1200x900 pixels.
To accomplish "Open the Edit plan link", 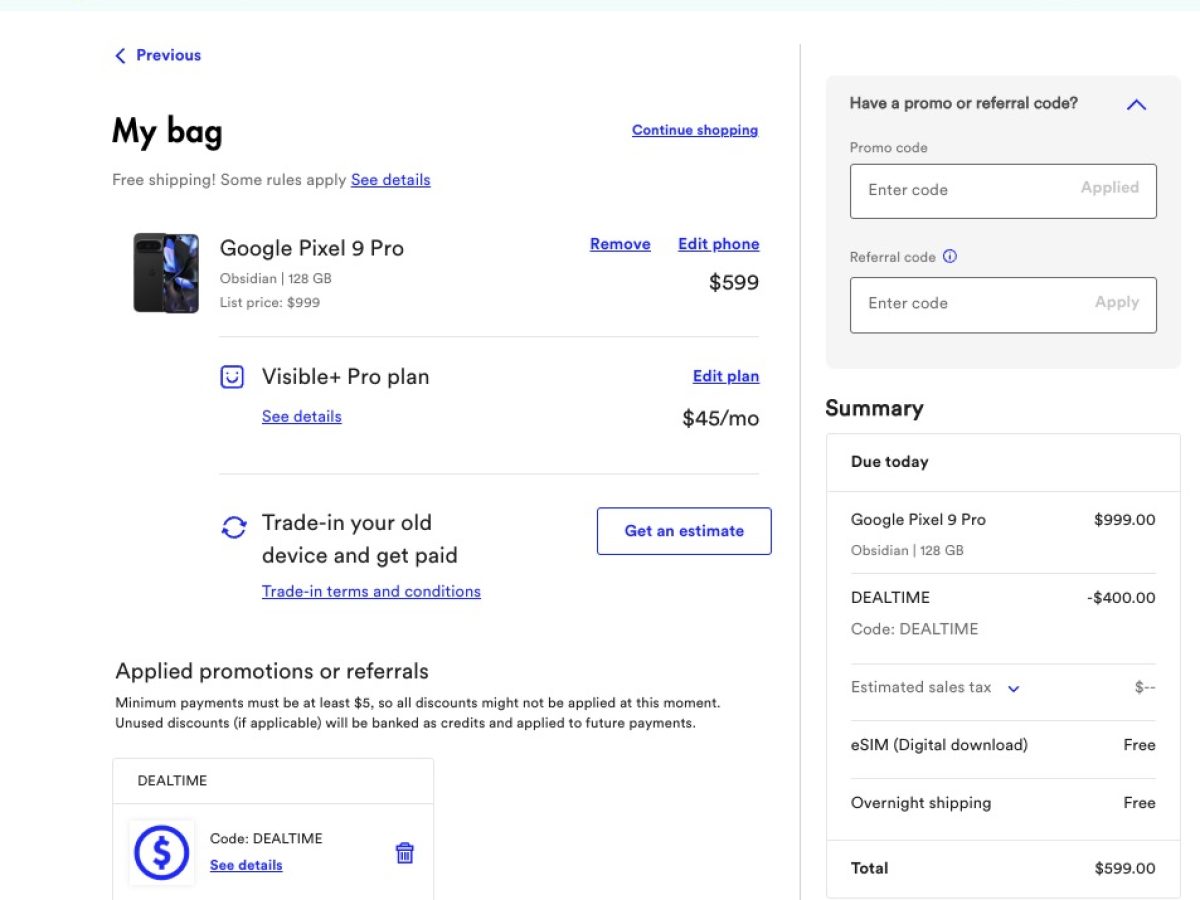I will tap(725, 377).
